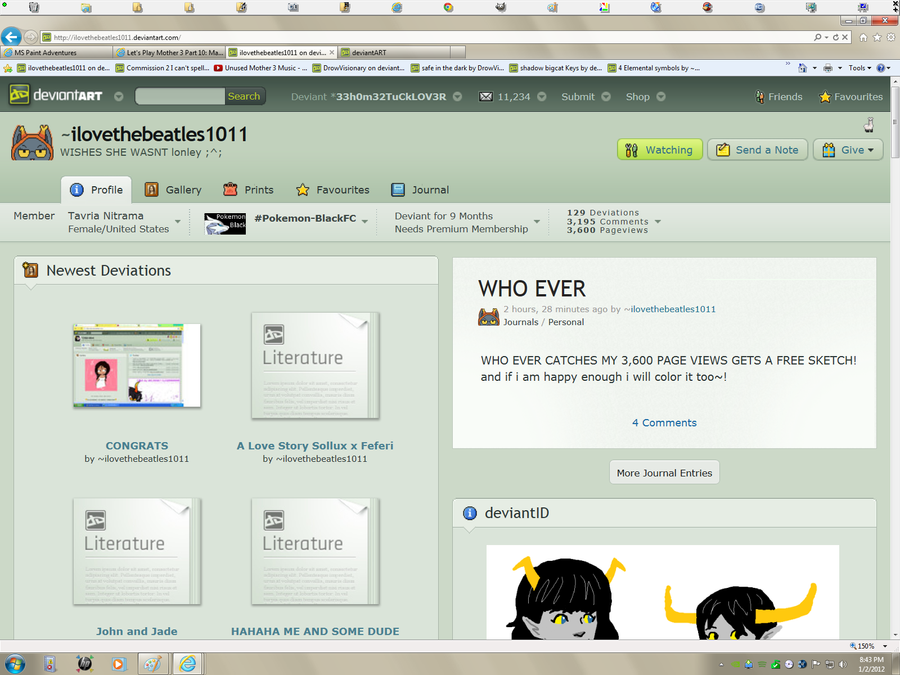Switch to the deviantART browser tab
Screen dimensions: 900x675
pyautogui.click(x=394, y=52)
